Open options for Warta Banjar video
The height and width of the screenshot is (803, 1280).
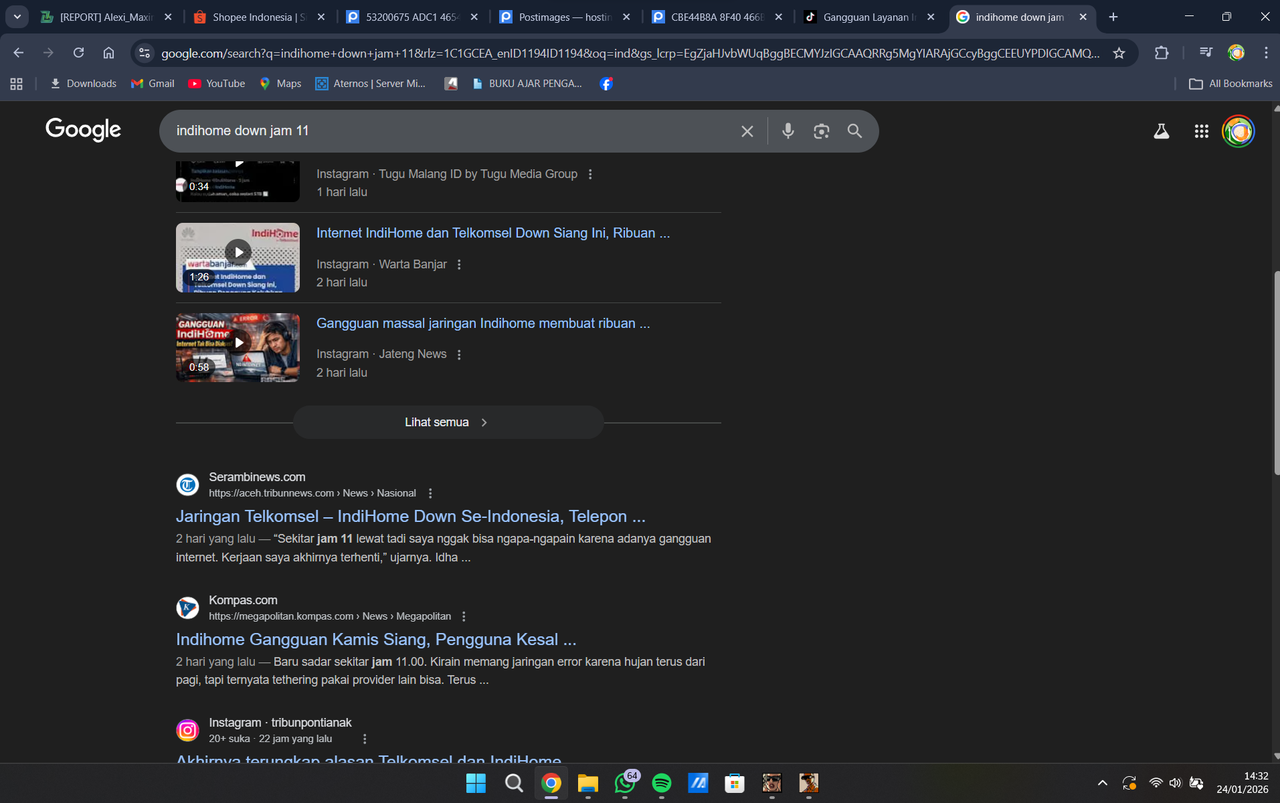point(459,265)
